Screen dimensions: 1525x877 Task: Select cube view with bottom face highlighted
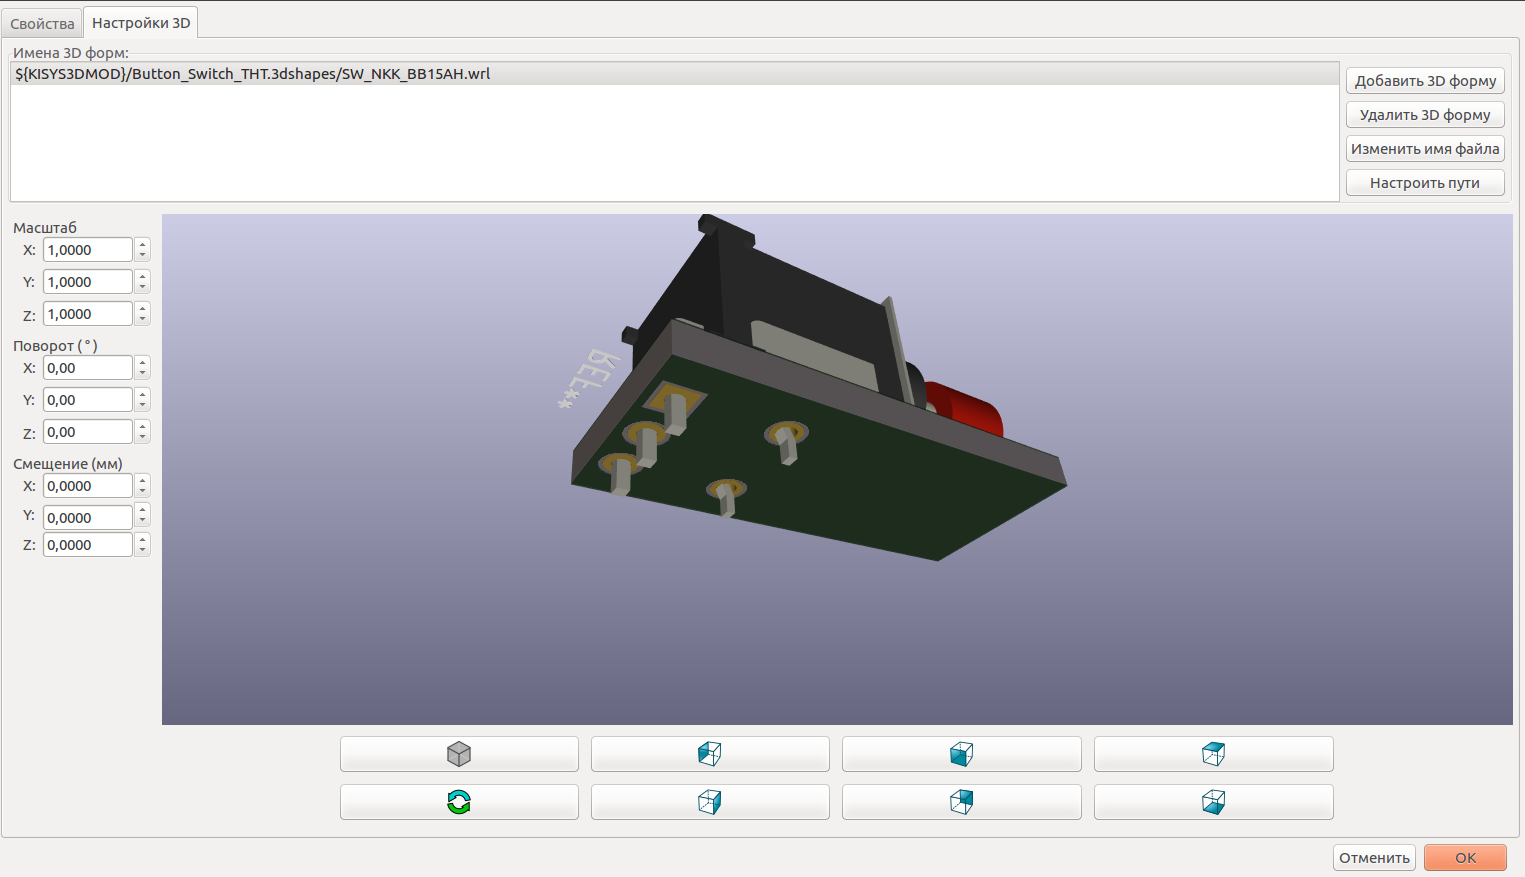(1213, 802)
